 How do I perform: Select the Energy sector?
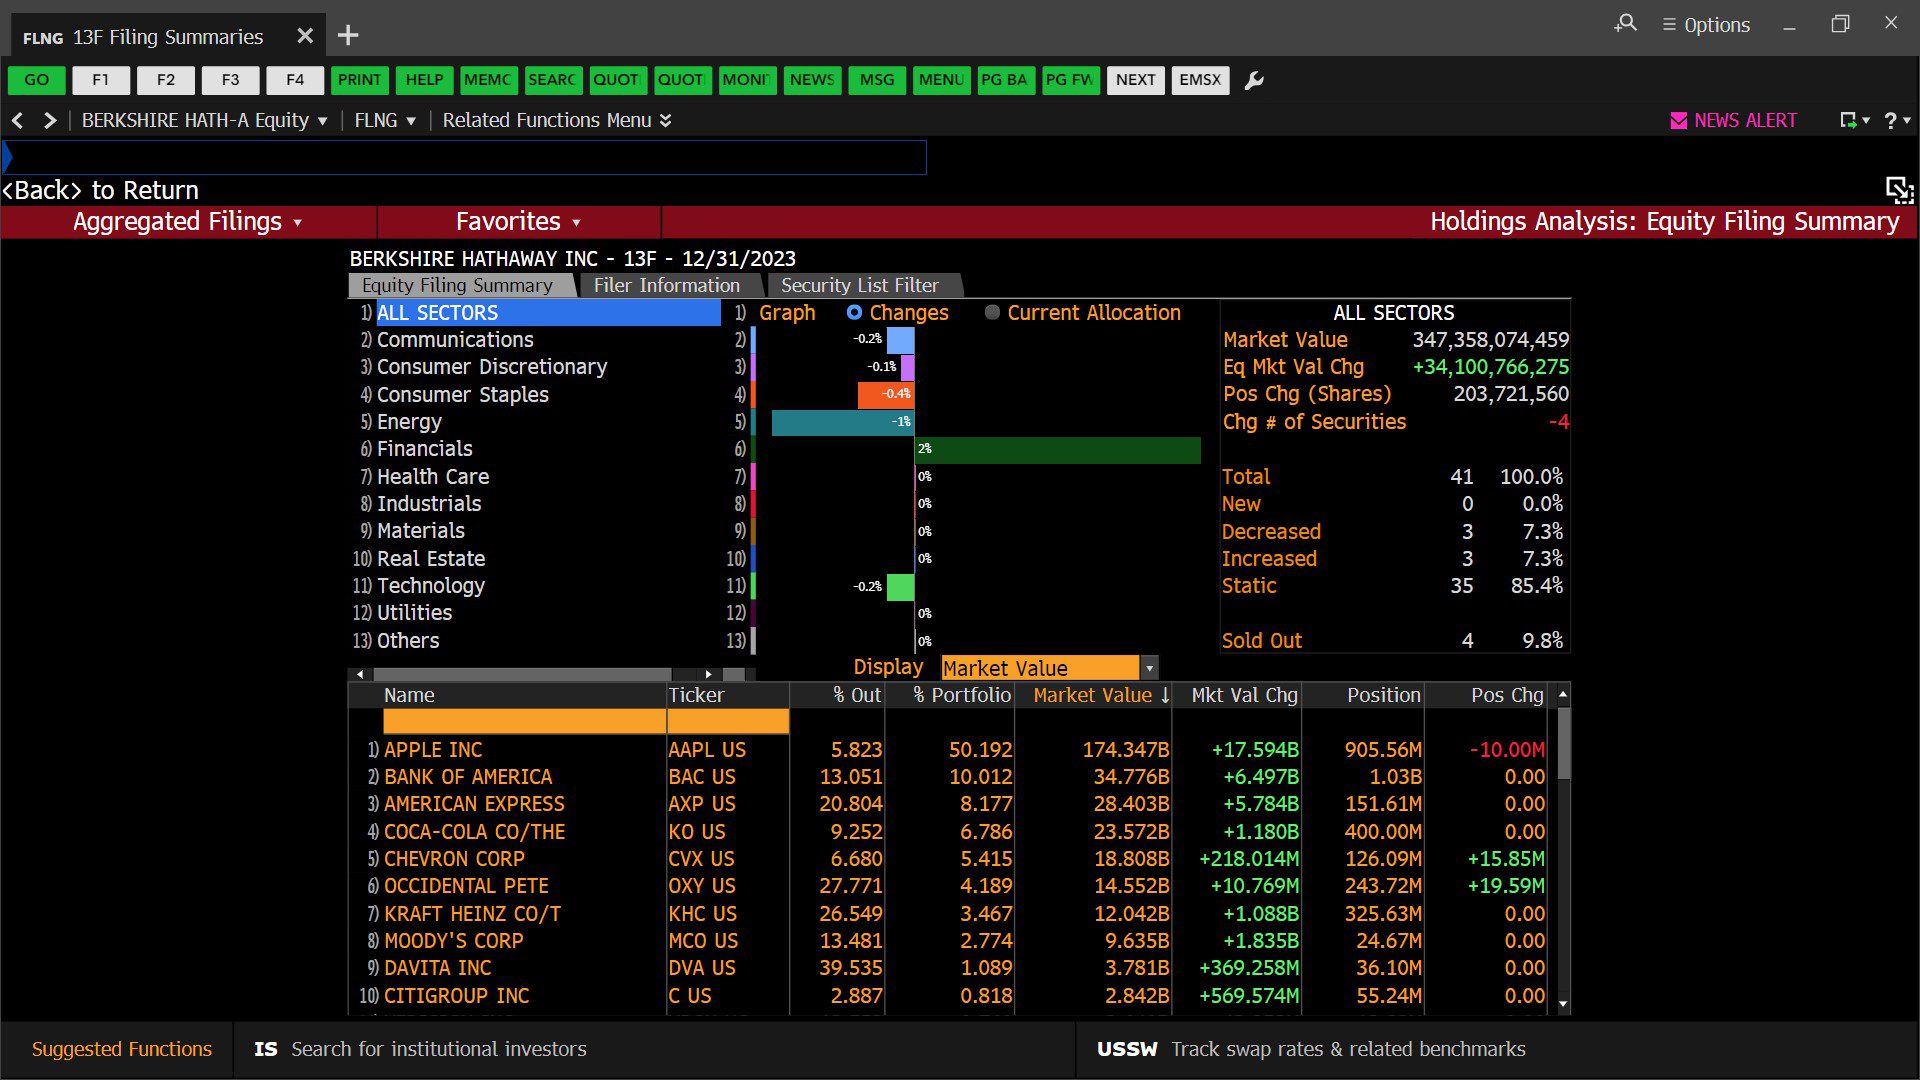(409, 422)
